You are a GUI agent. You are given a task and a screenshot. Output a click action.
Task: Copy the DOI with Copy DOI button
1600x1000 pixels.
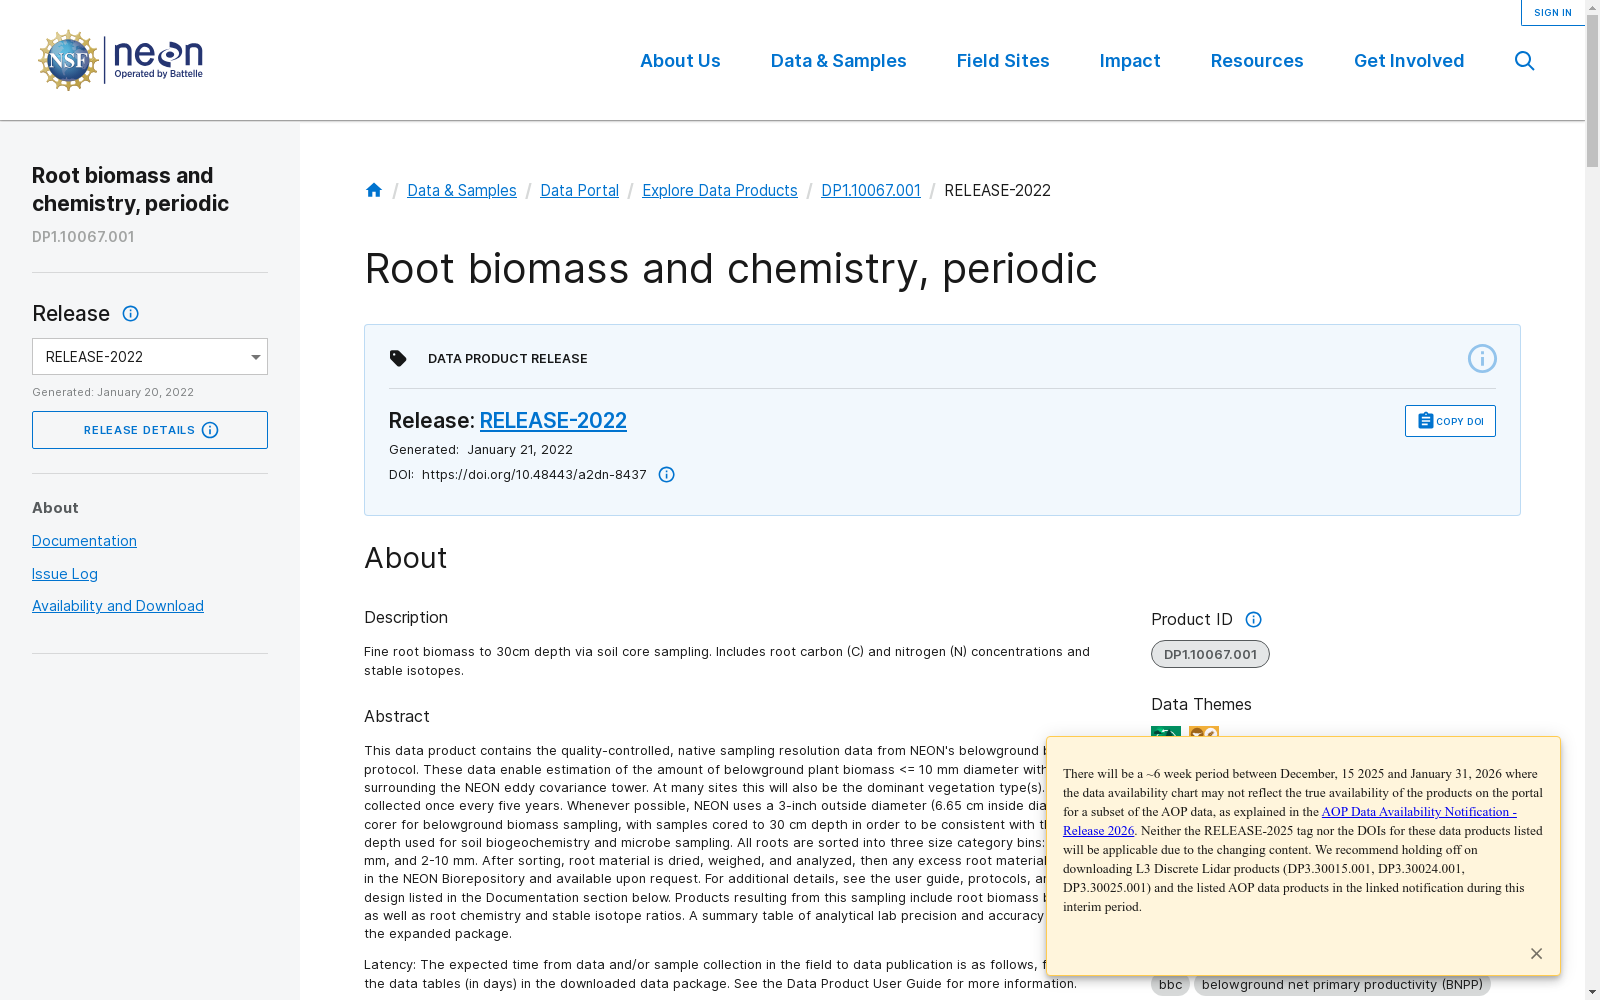click(1450, 421)
